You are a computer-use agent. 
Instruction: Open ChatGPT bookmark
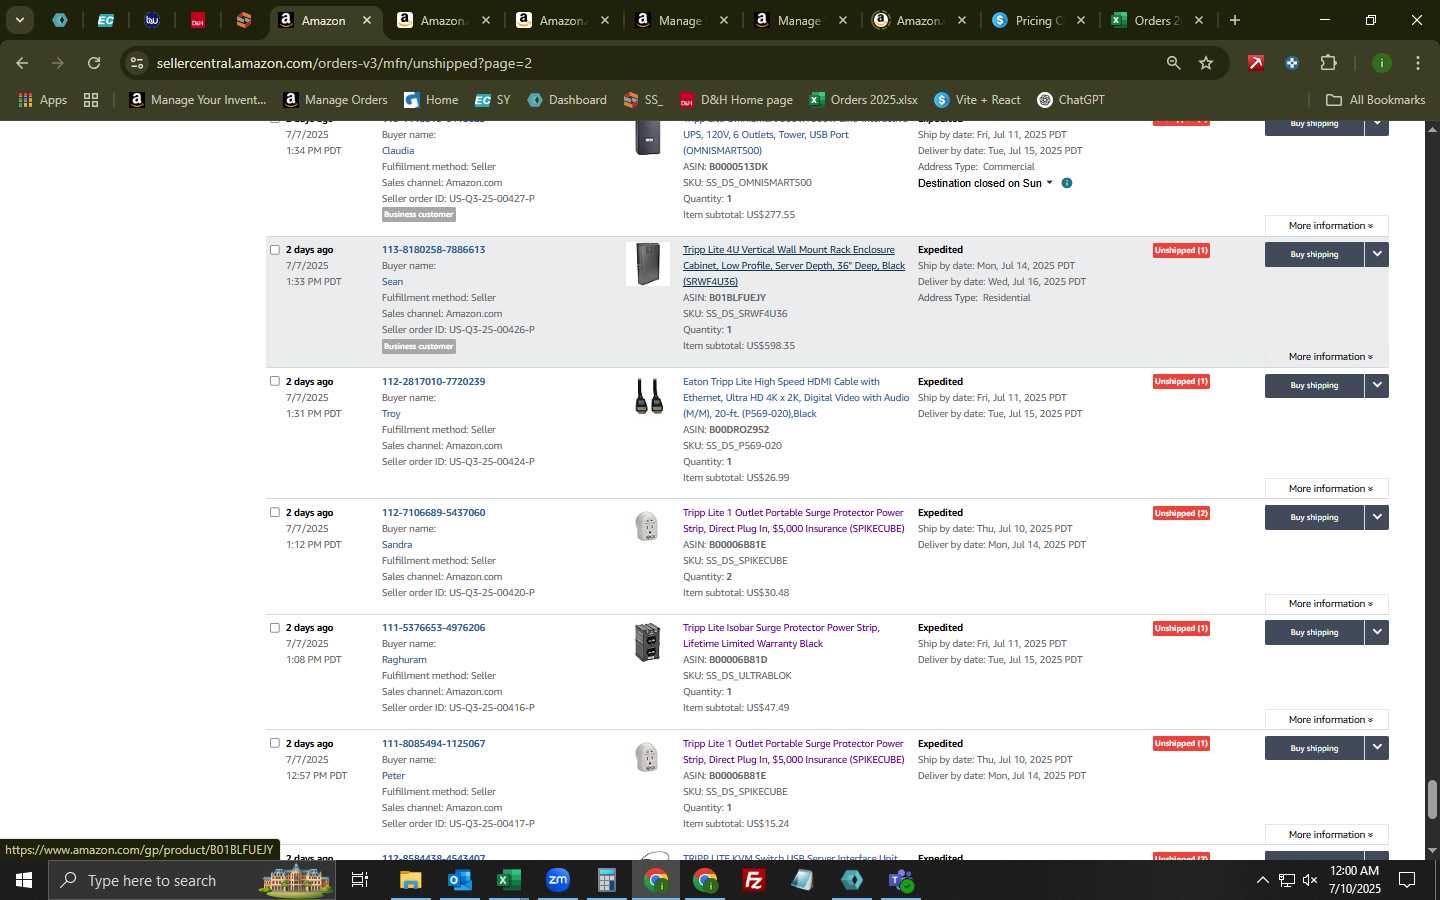1071,100
